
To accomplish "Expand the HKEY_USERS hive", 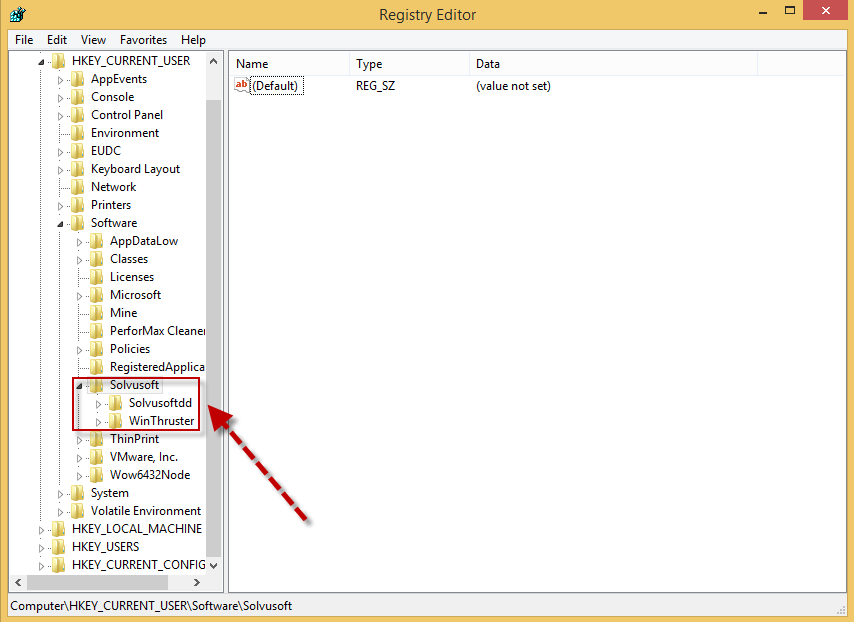I will [x=41, y=547].
